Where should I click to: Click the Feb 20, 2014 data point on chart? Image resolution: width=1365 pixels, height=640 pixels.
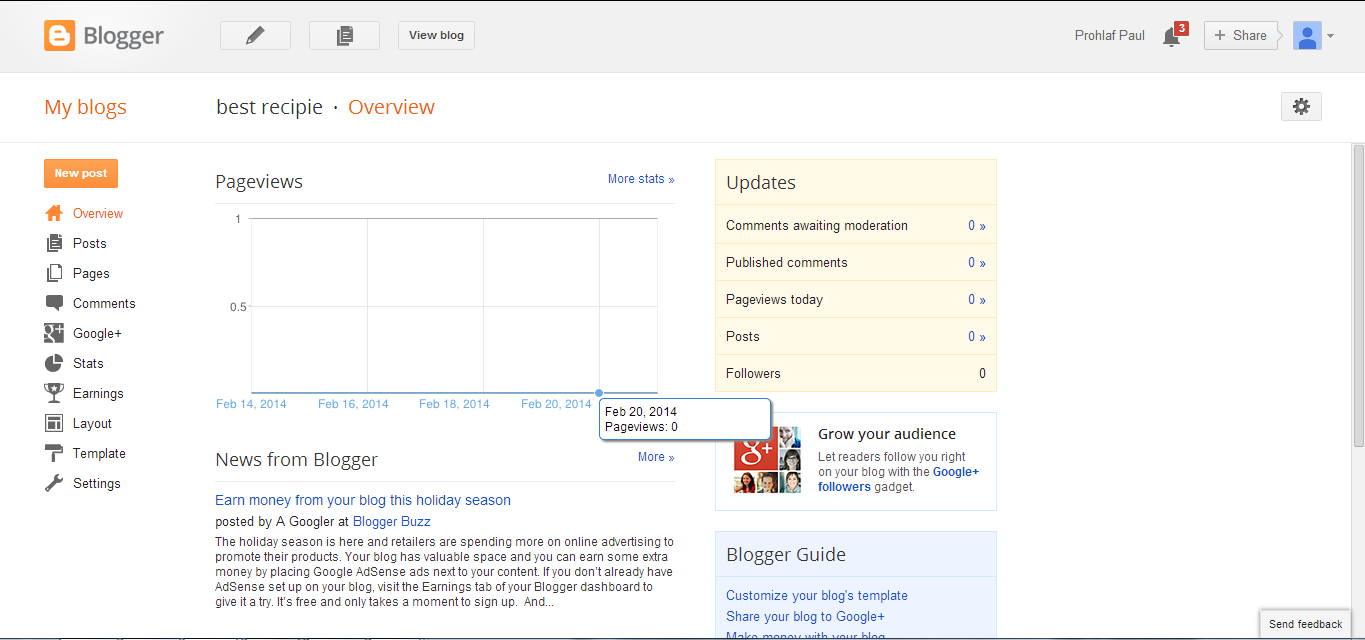(599, 393)
